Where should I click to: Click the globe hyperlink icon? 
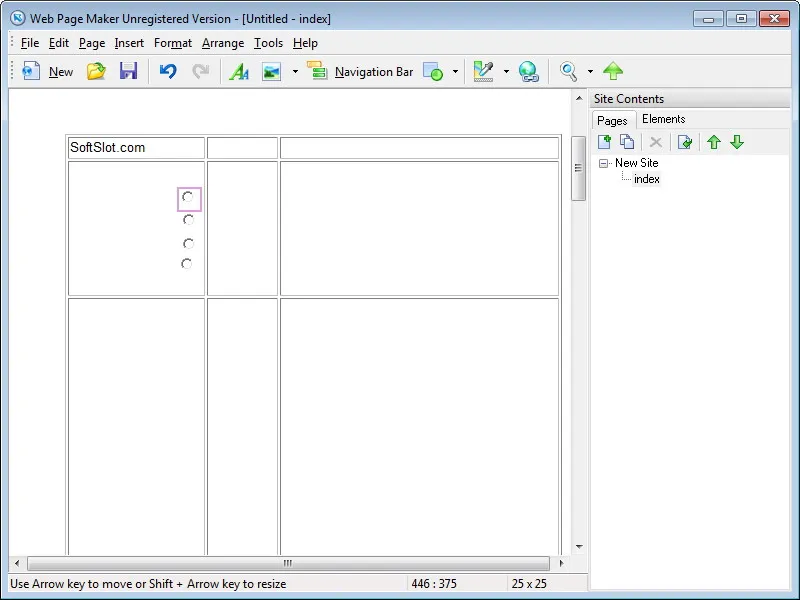[529, 71]
